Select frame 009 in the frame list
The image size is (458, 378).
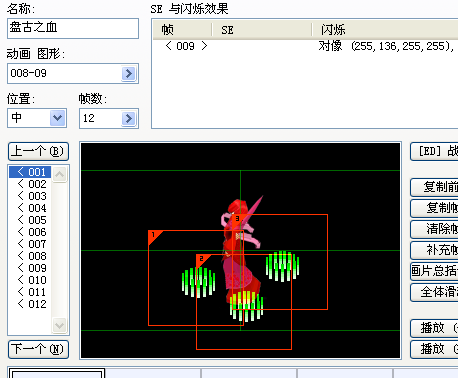pyautogui.click(x=30, y=268)
